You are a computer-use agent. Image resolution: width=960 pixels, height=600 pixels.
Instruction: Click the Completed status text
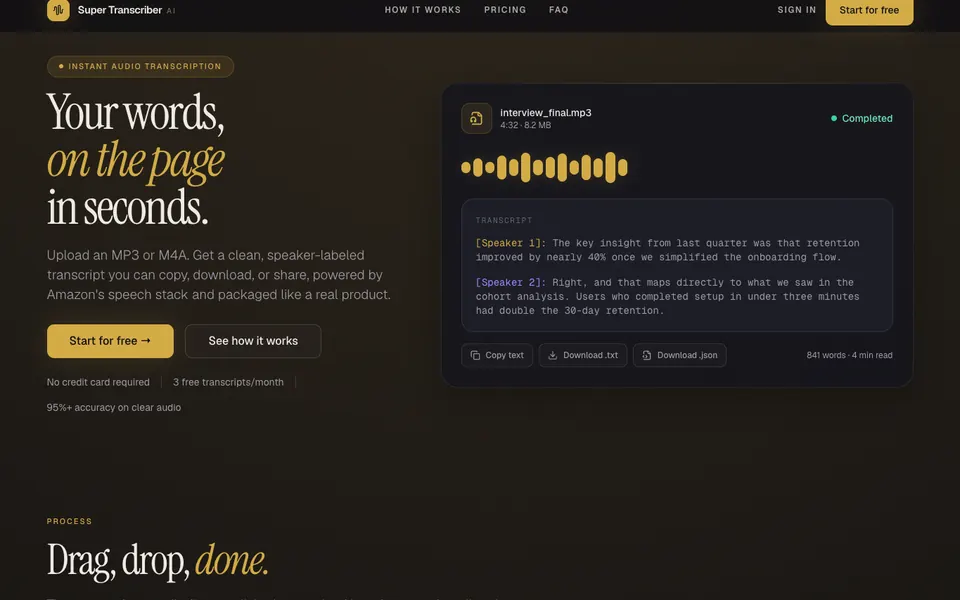867,118
